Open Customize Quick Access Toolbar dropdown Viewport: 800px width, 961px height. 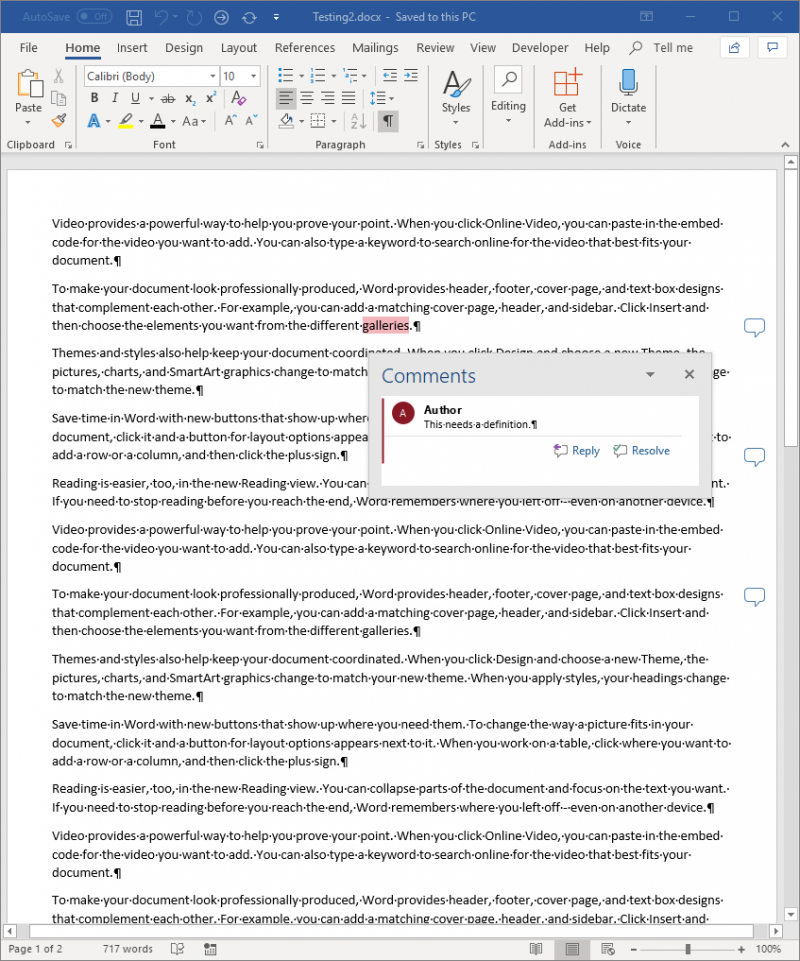coord(276,17)
